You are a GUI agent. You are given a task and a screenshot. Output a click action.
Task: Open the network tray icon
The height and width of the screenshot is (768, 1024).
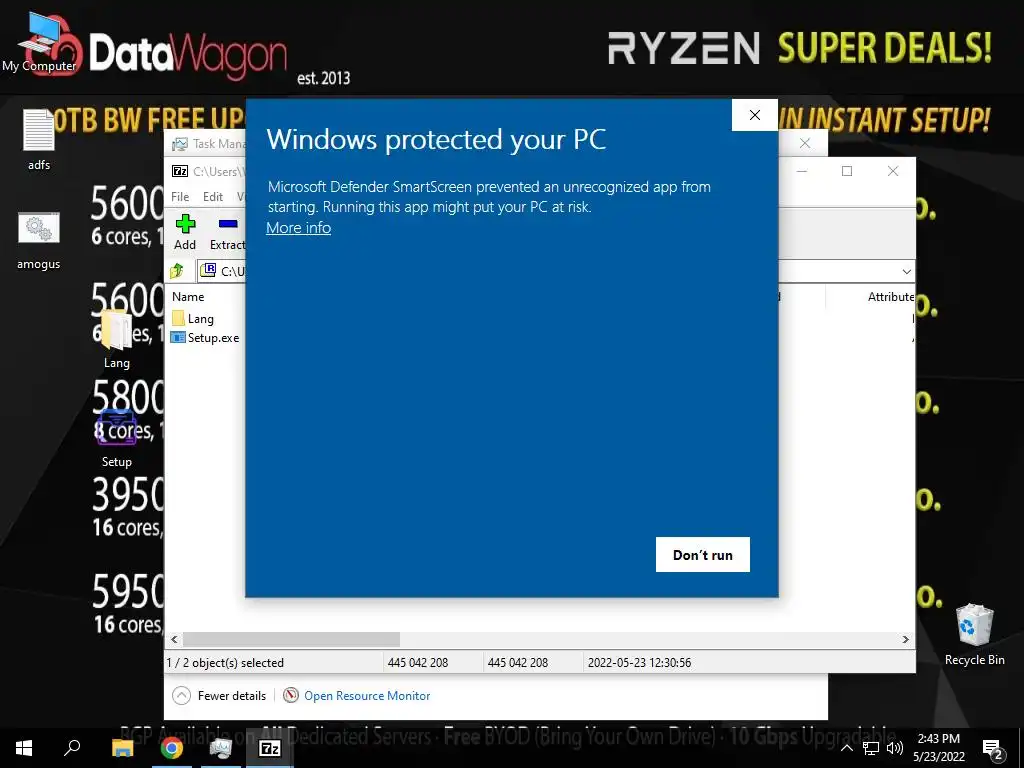click(871, 748)
